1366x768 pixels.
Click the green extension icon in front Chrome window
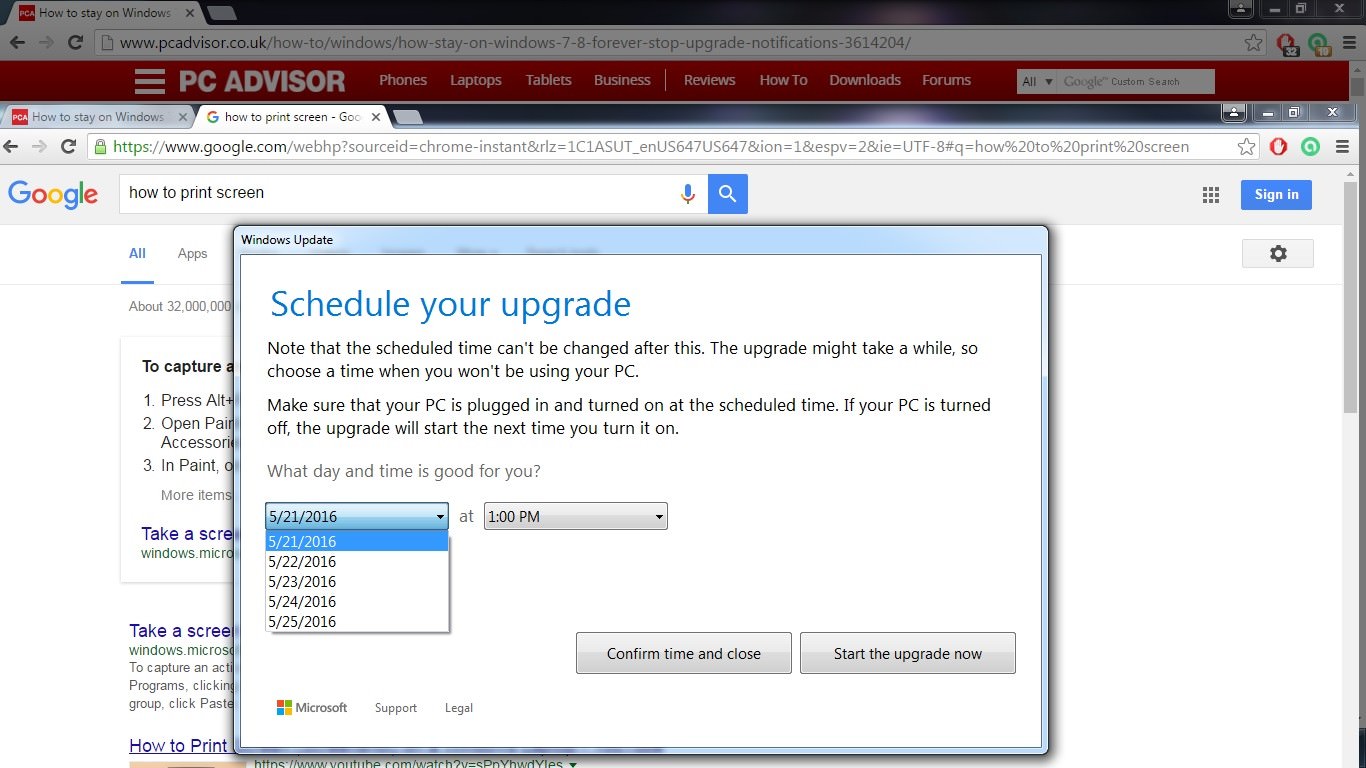[1310, 147]
